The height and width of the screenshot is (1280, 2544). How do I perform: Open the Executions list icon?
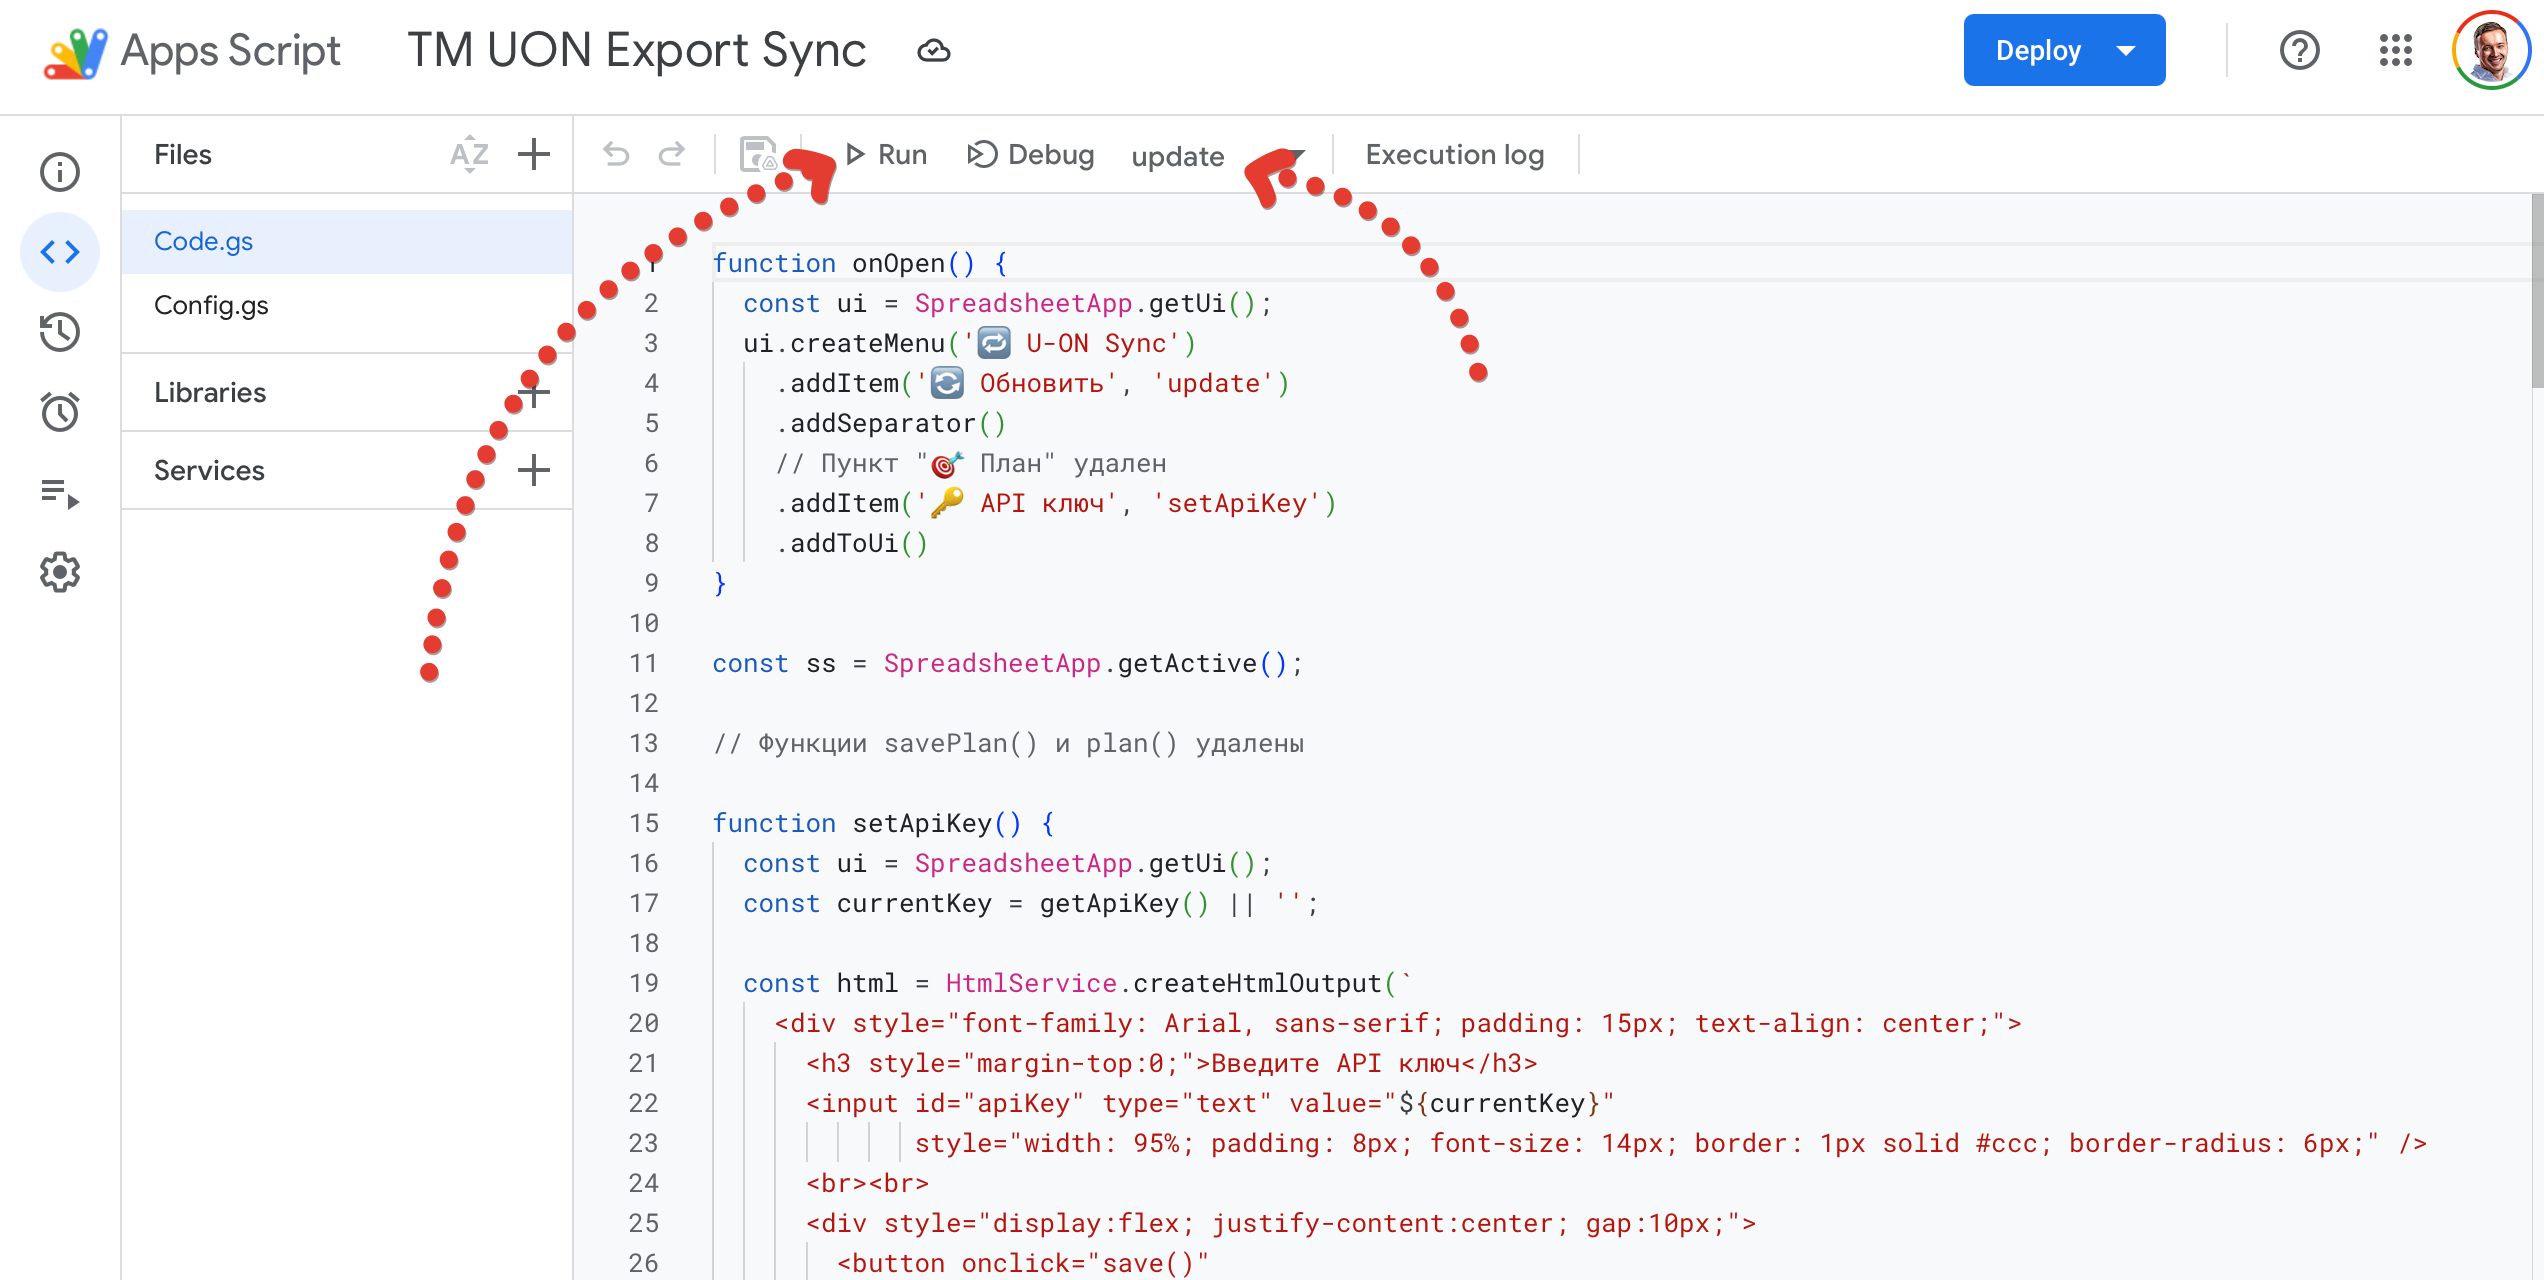(60, 492)
